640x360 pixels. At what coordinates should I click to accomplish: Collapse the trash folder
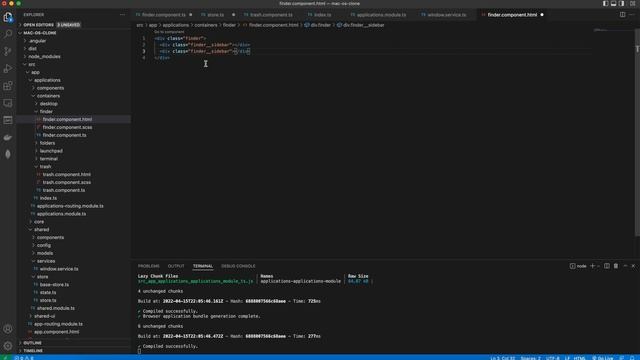(45, 167)
